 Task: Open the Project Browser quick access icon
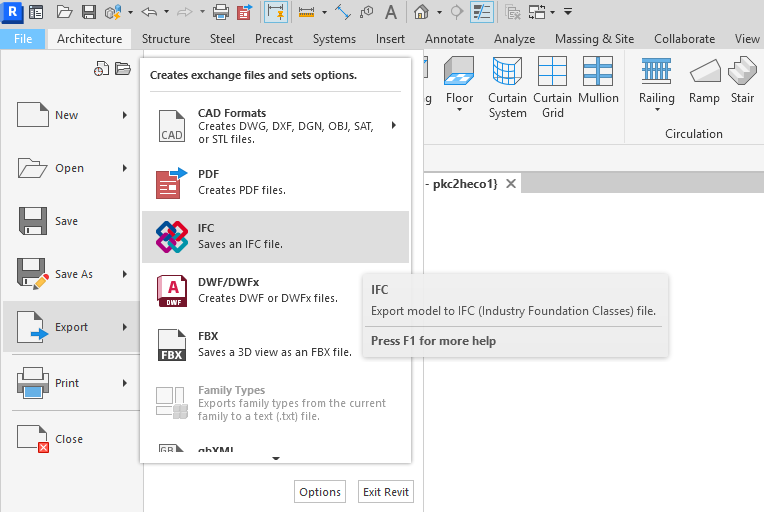36,12
